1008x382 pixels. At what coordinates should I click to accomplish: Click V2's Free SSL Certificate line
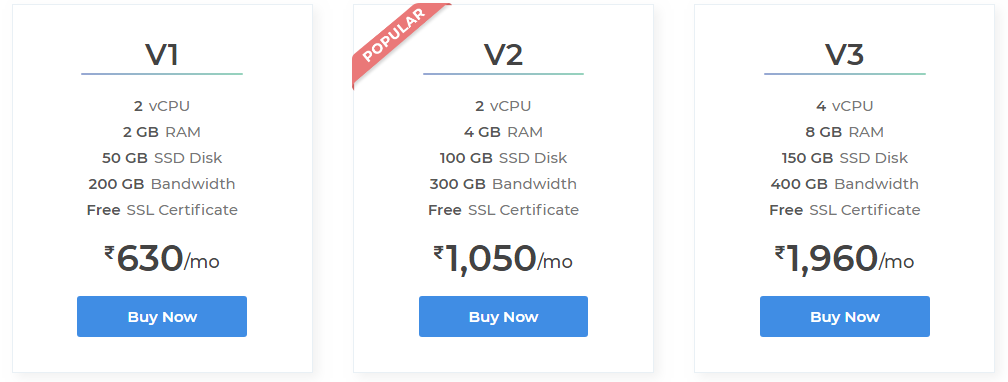pos(503,210)
